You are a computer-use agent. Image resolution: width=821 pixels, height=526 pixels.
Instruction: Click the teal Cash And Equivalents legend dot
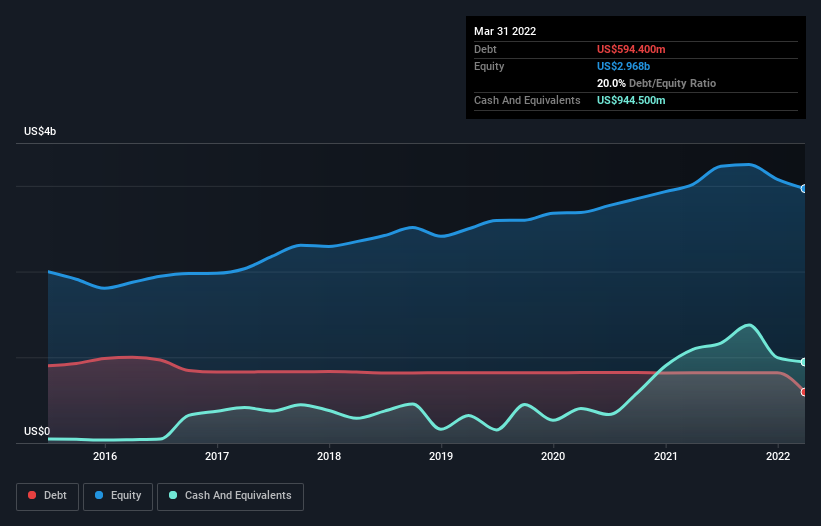(x=173, y=495)
